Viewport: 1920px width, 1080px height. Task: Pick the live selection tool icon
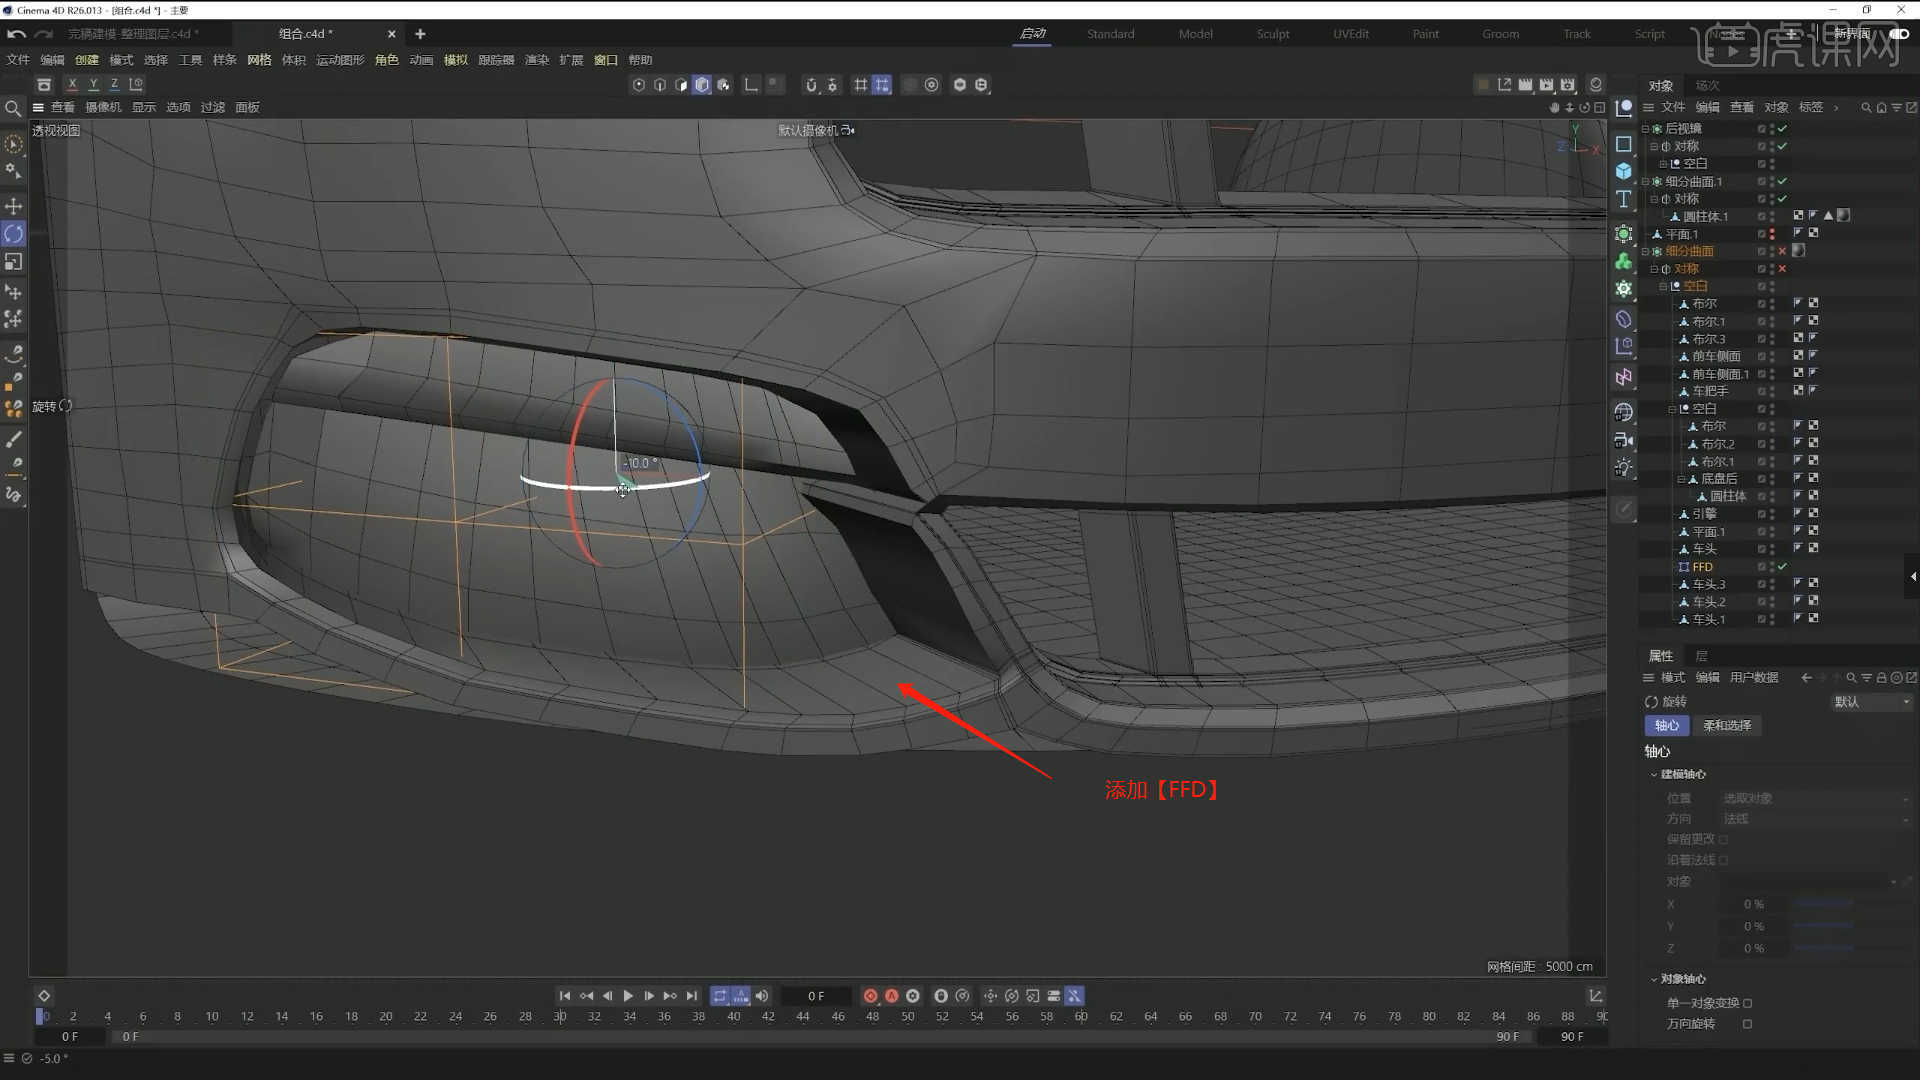click(14, 144)
